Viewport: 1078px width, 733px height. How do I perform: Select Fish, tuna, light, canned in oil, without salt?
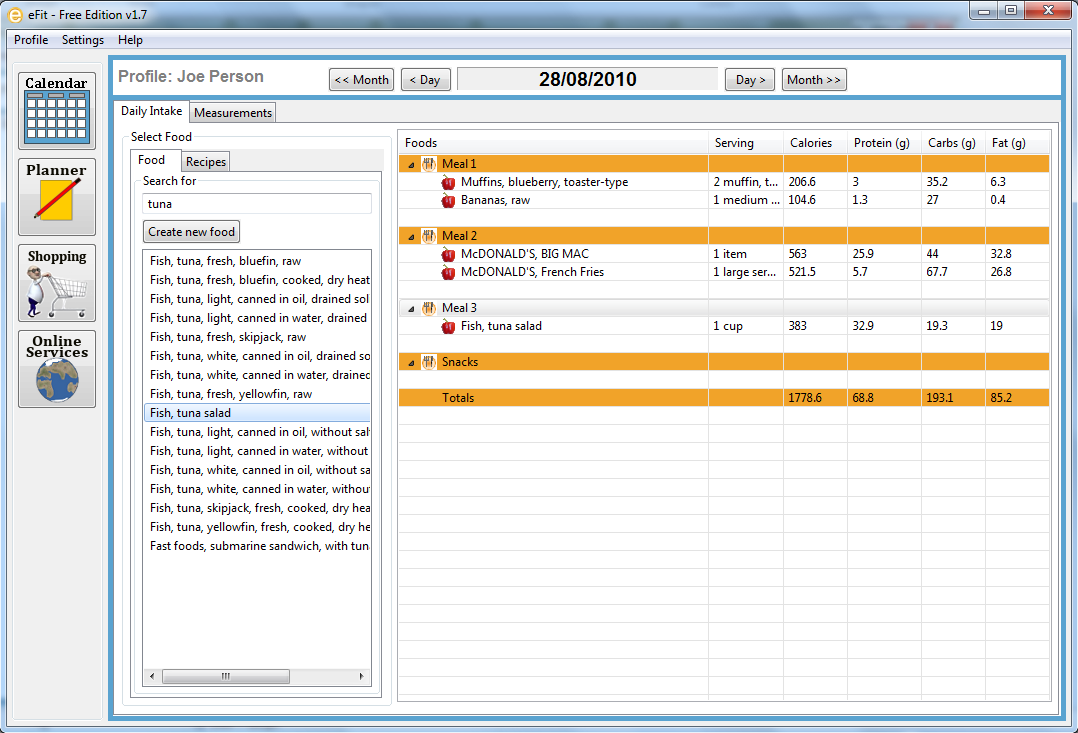coord(257,432)
